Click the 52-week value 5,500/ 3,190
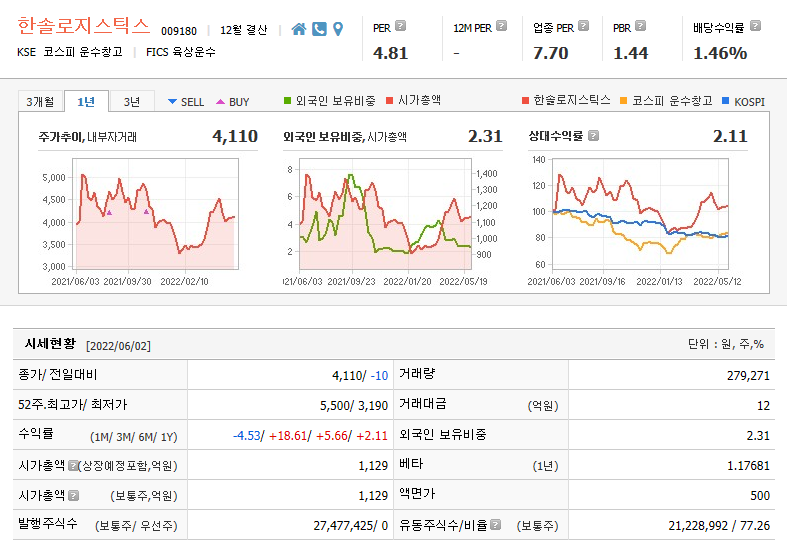Image resolution: width=787 pixels, height=550 pixels. pyautogui.click(x=354, y=405)
